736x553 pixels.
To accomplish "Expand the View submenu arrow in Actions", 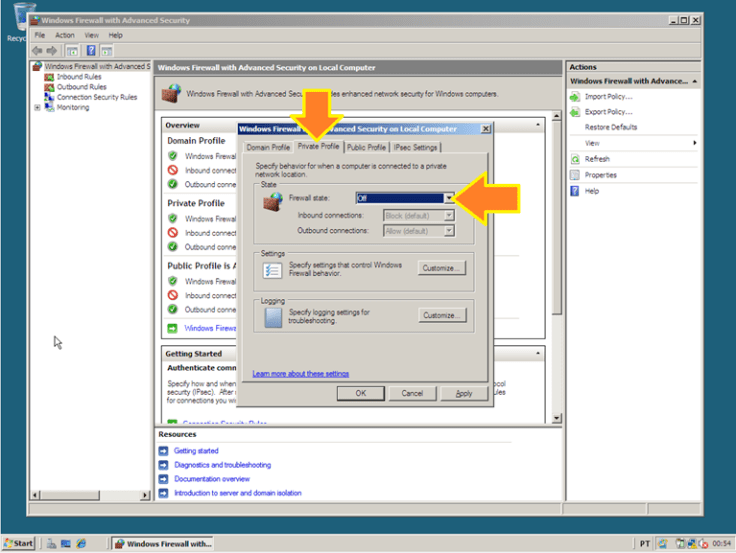I will tap(695, 143).
